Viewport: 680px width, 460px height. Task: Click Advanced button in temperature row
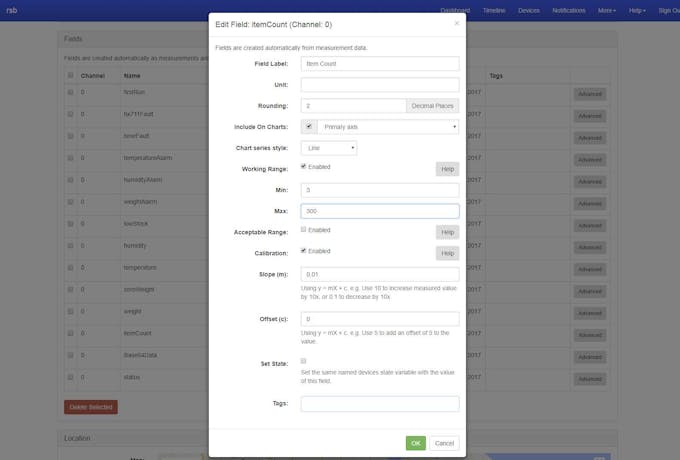coord(590,269)
